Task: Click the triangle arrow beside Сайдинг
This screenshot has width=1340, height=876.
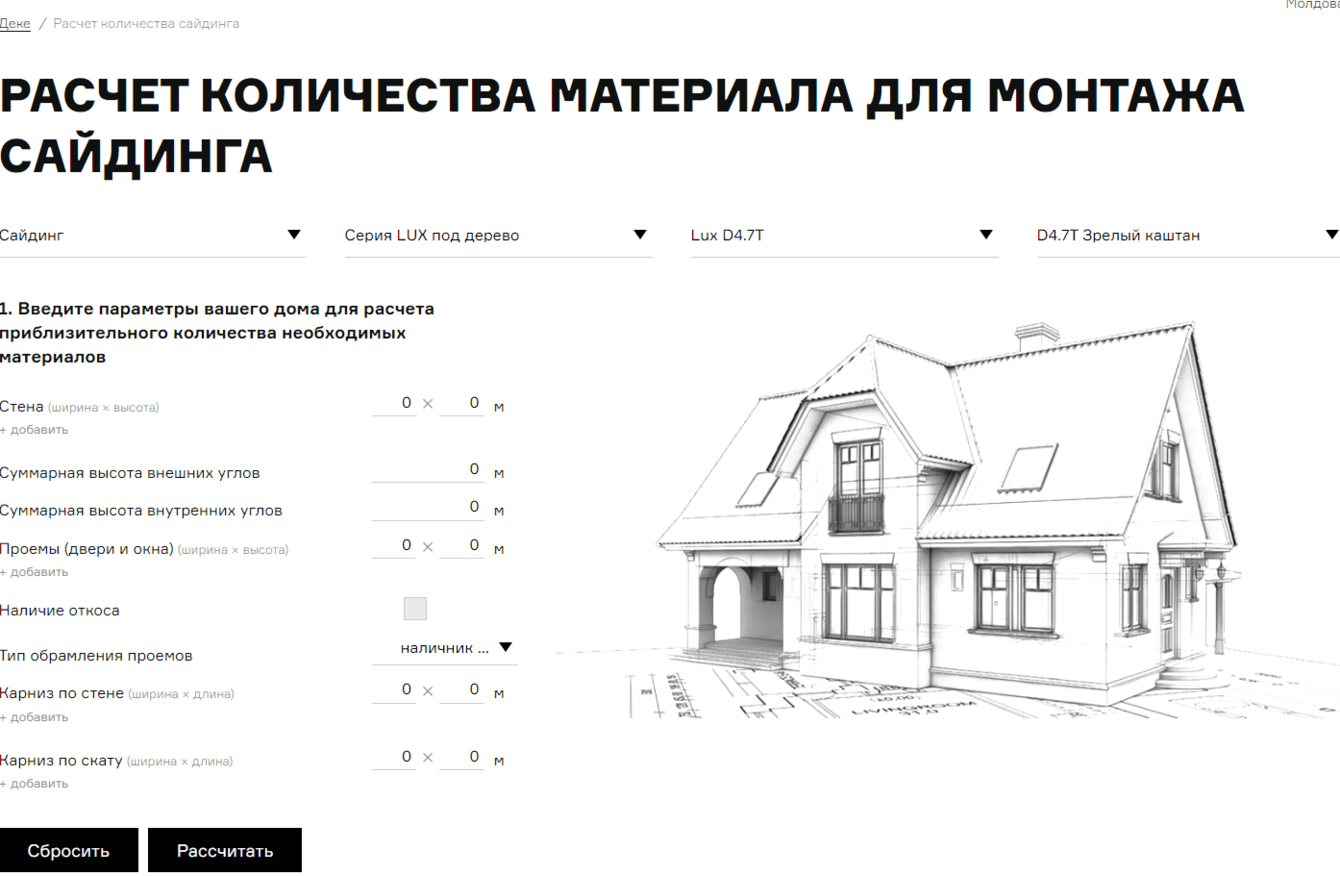Action: point(294,234)
